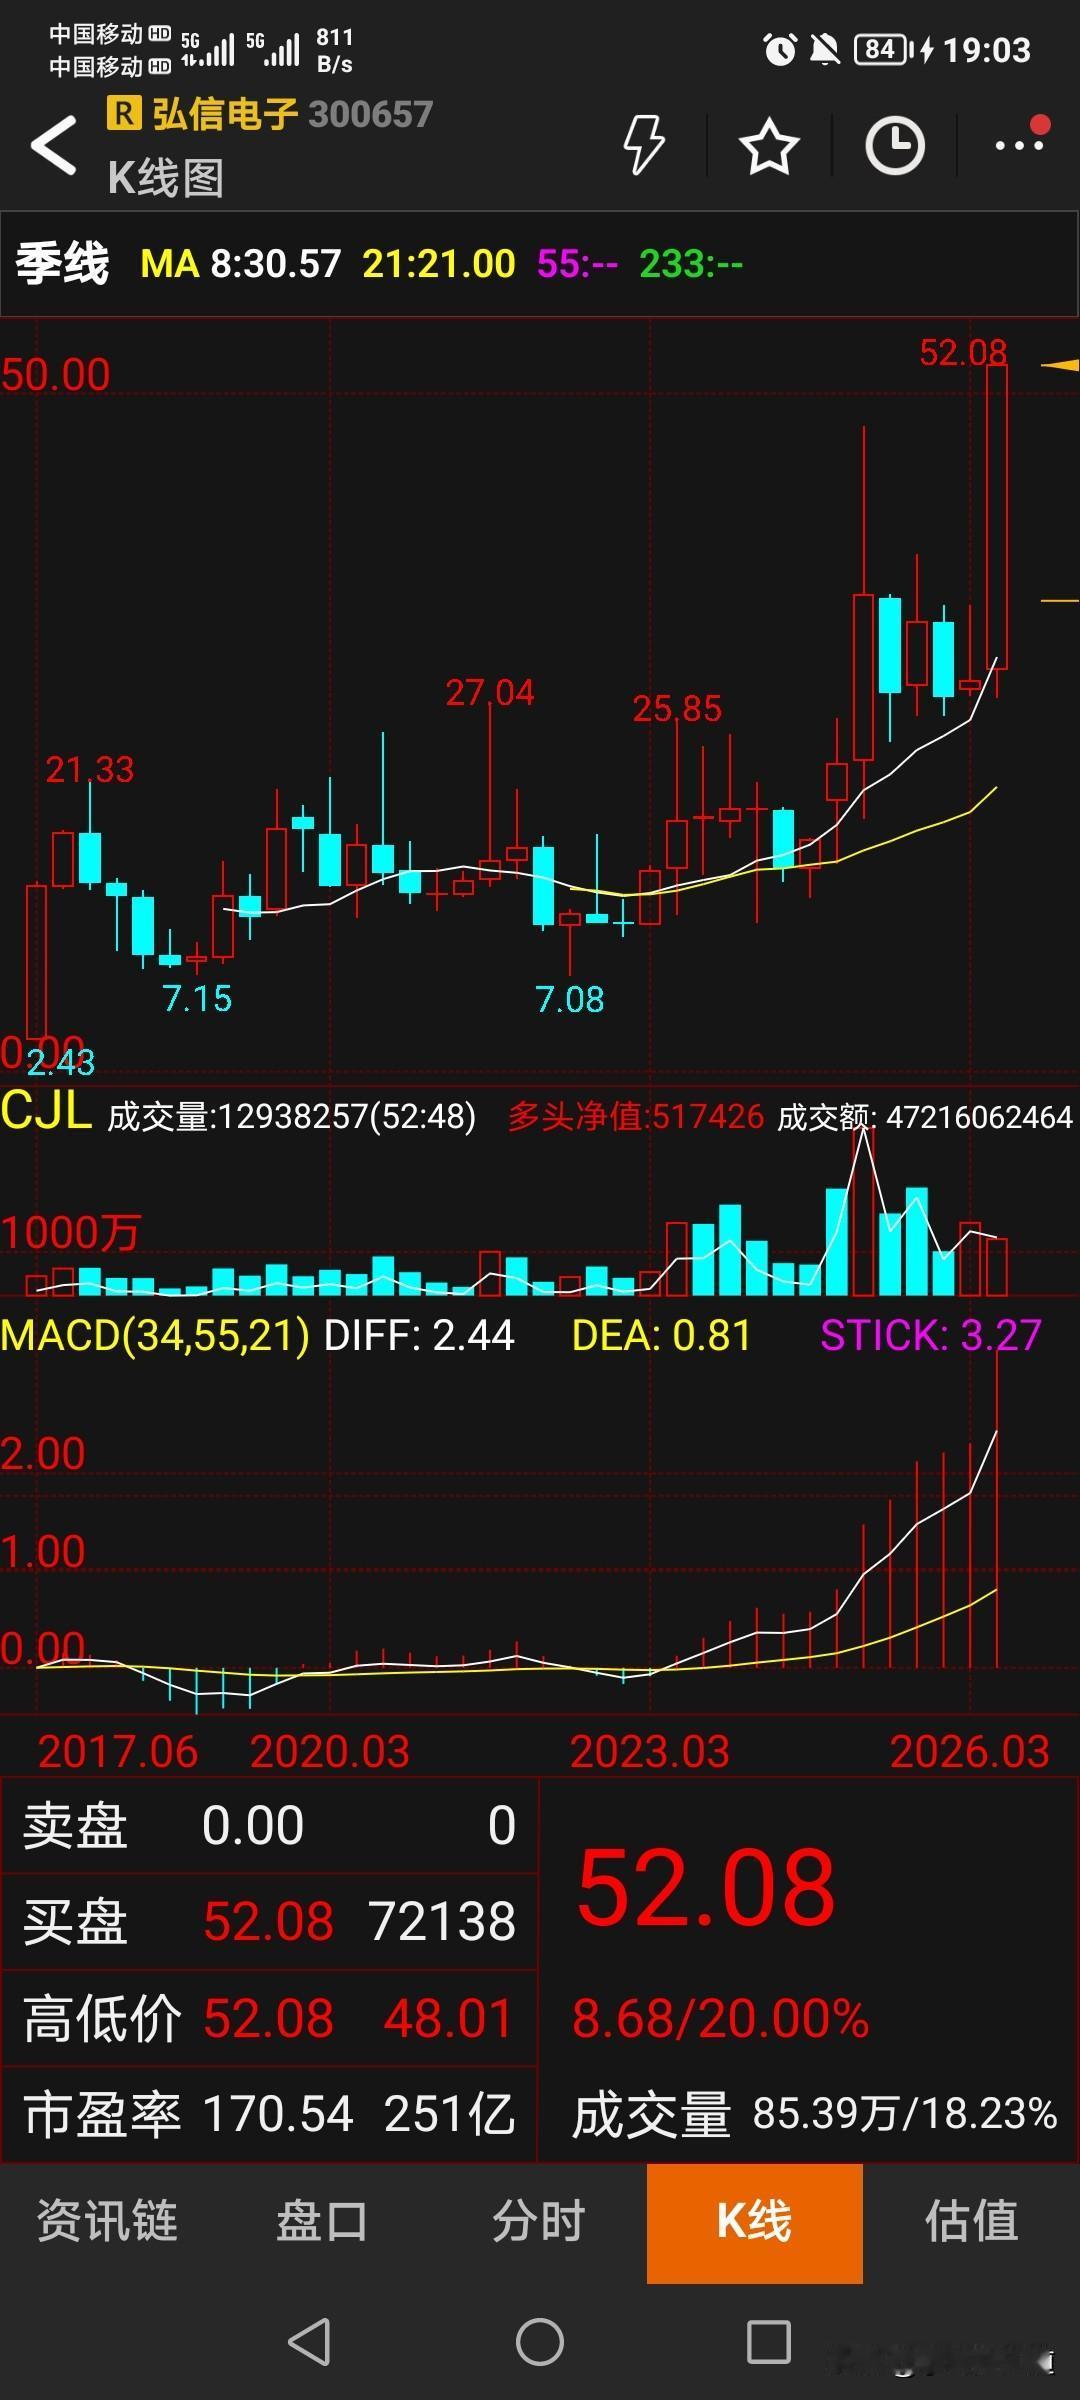Tap date marker 2017.06
This screenshot has height=2400, width=1080.
click(117, 1751)
